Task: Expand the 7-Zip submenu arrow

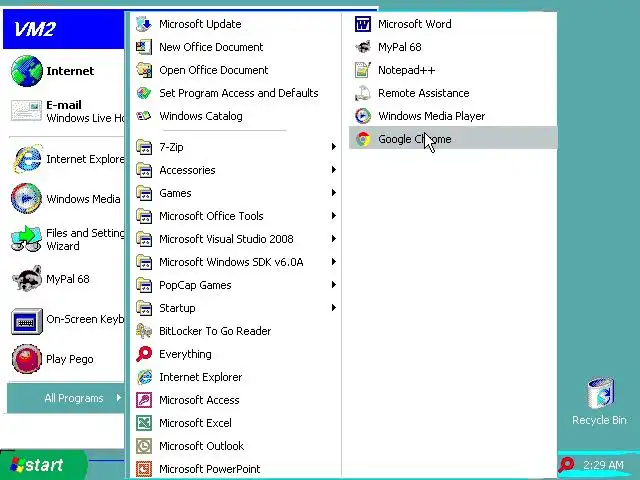Action: [x=333, y=147]
